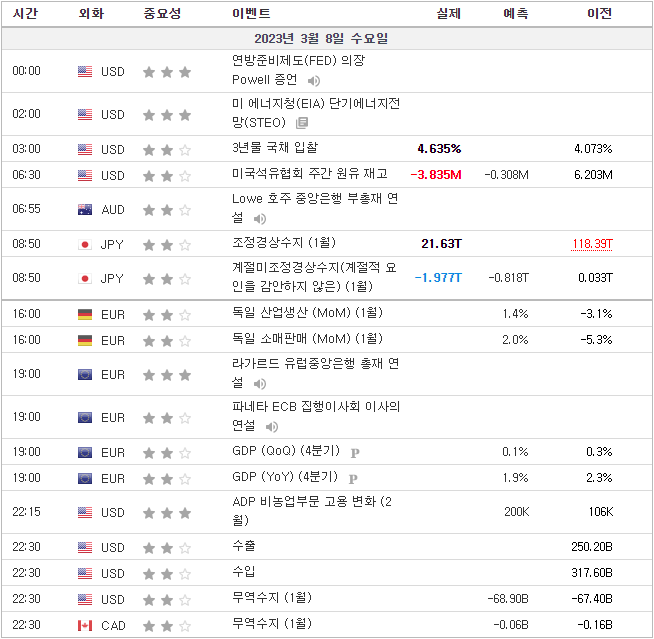
Task: Click preliminary P icon beside GDP (QoQ)
Action: click(x=354, y=453)
